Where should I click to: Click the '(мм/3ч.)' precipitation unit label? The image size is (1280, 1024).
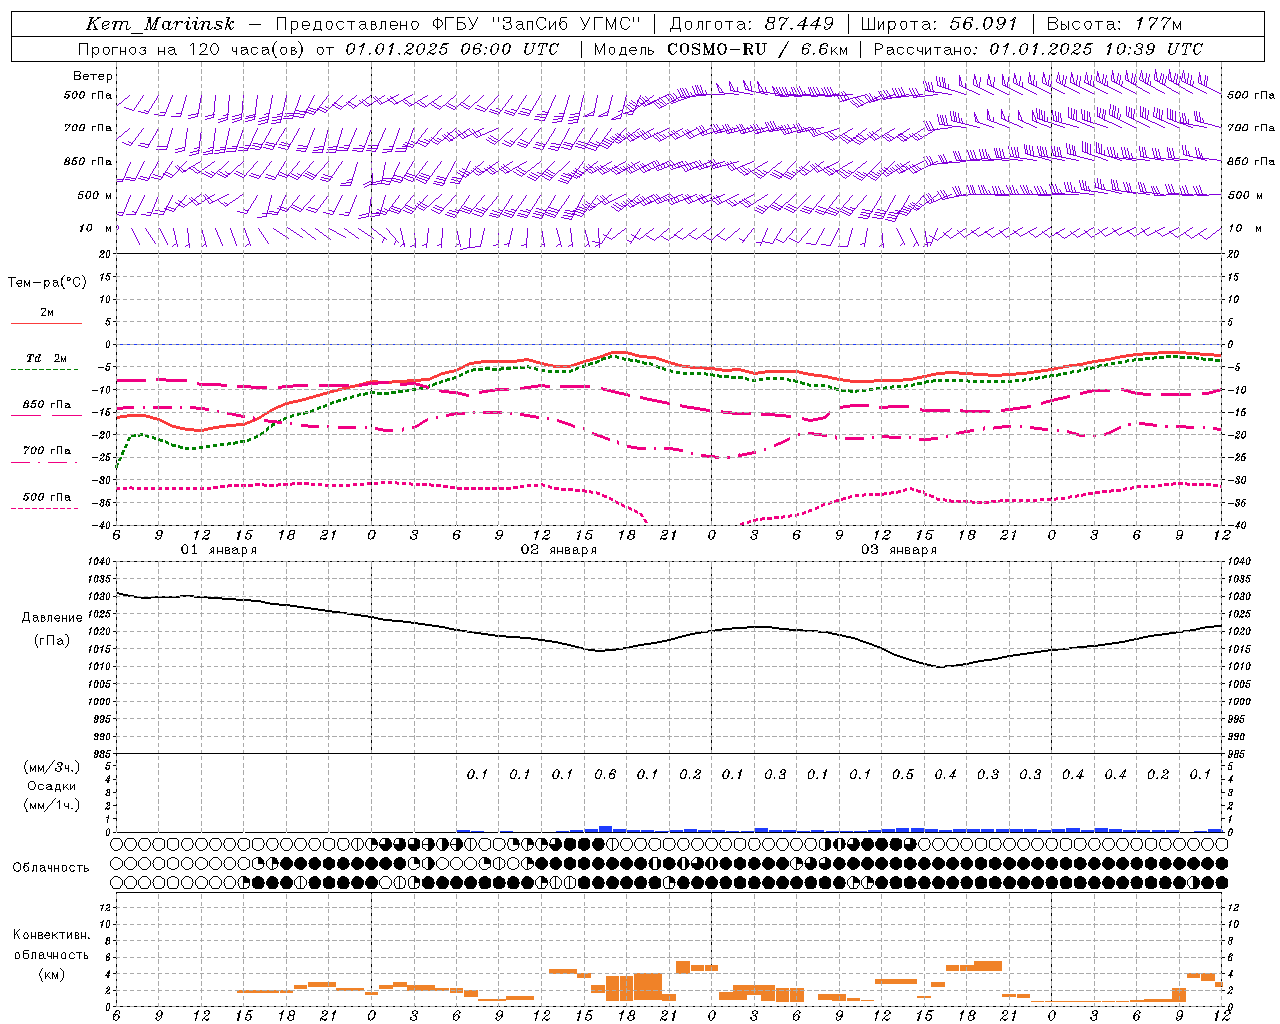tap(52, 767)
